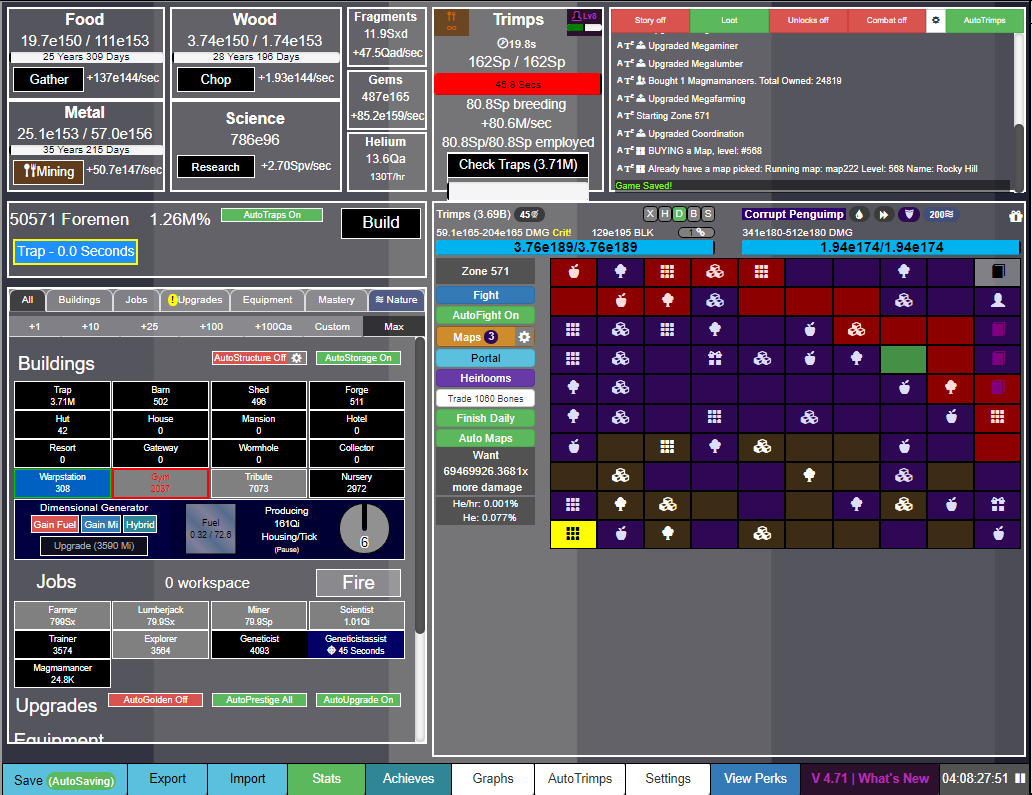1032x795 pixels.
Task: Click the Dimensional Generator clock dial
Action: coord(364,528)
